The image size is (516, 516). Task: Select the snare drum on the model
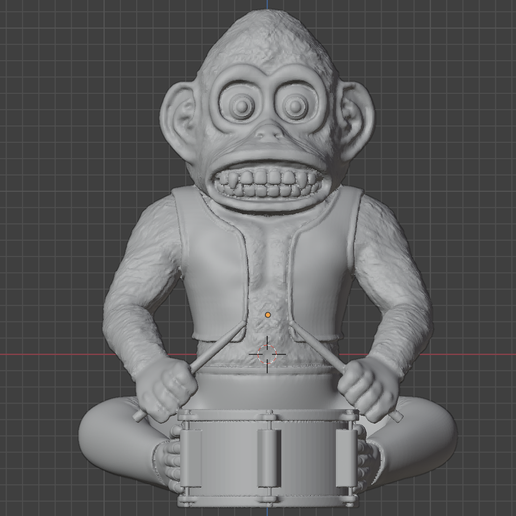coord(268,458)
